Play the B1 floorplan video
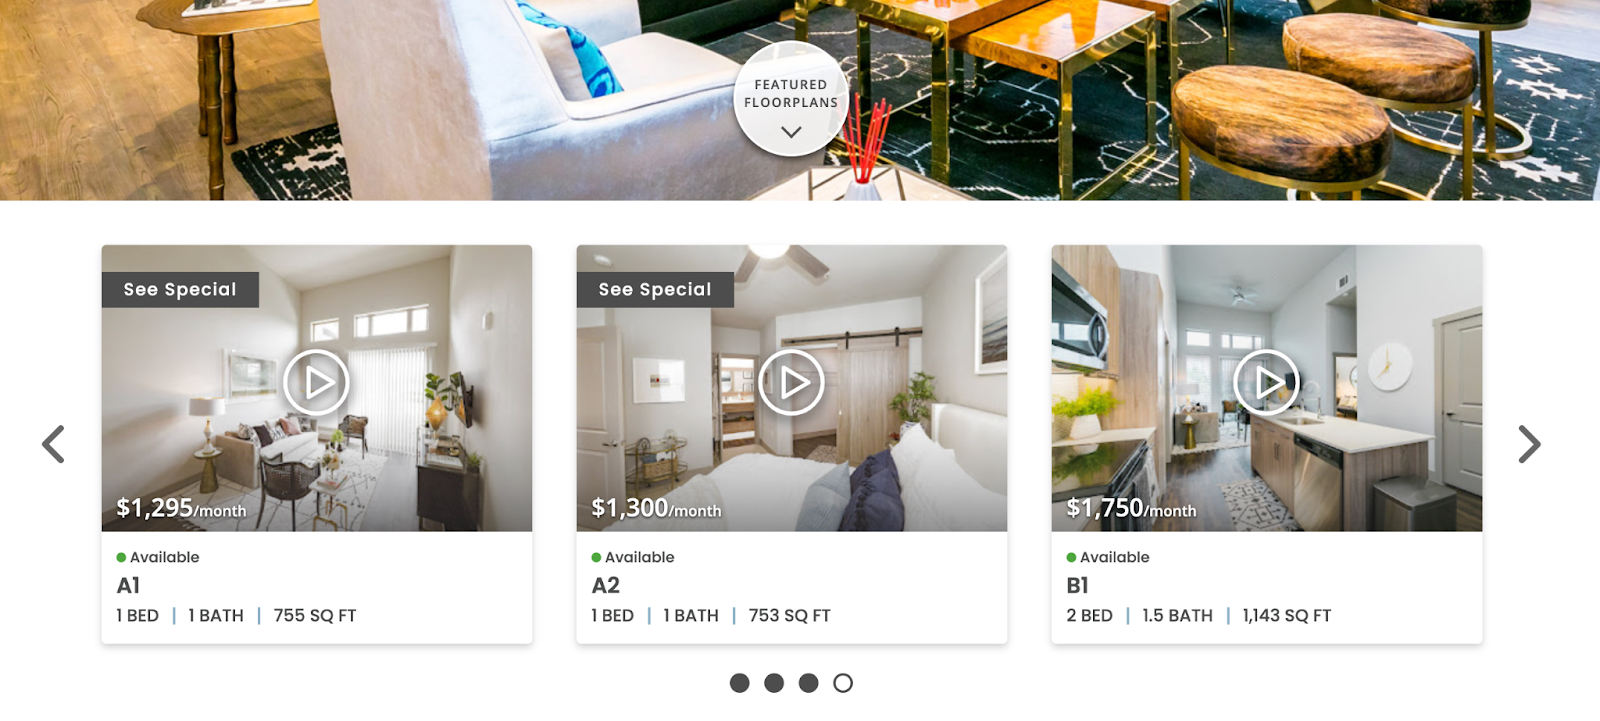This screenshot has width=1600, height=721. (x=1266, y=382)
